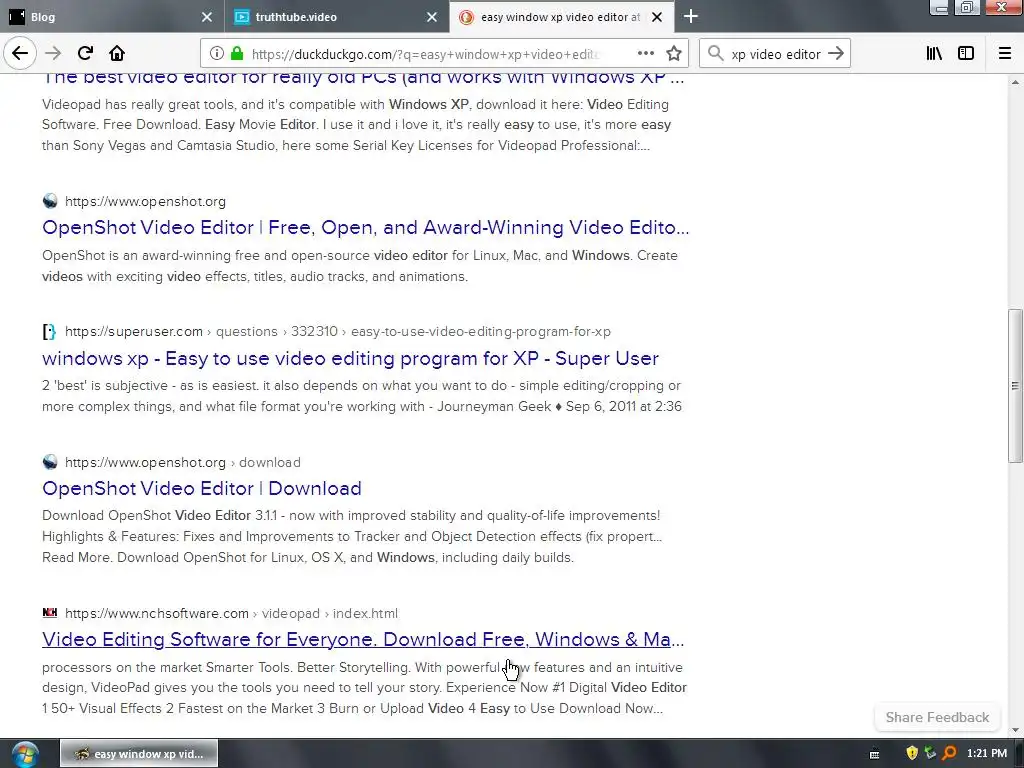Screen dimensions: 1024x768
Task: Click OpenShot favicon next to download URL
Action: click(50, 462)
